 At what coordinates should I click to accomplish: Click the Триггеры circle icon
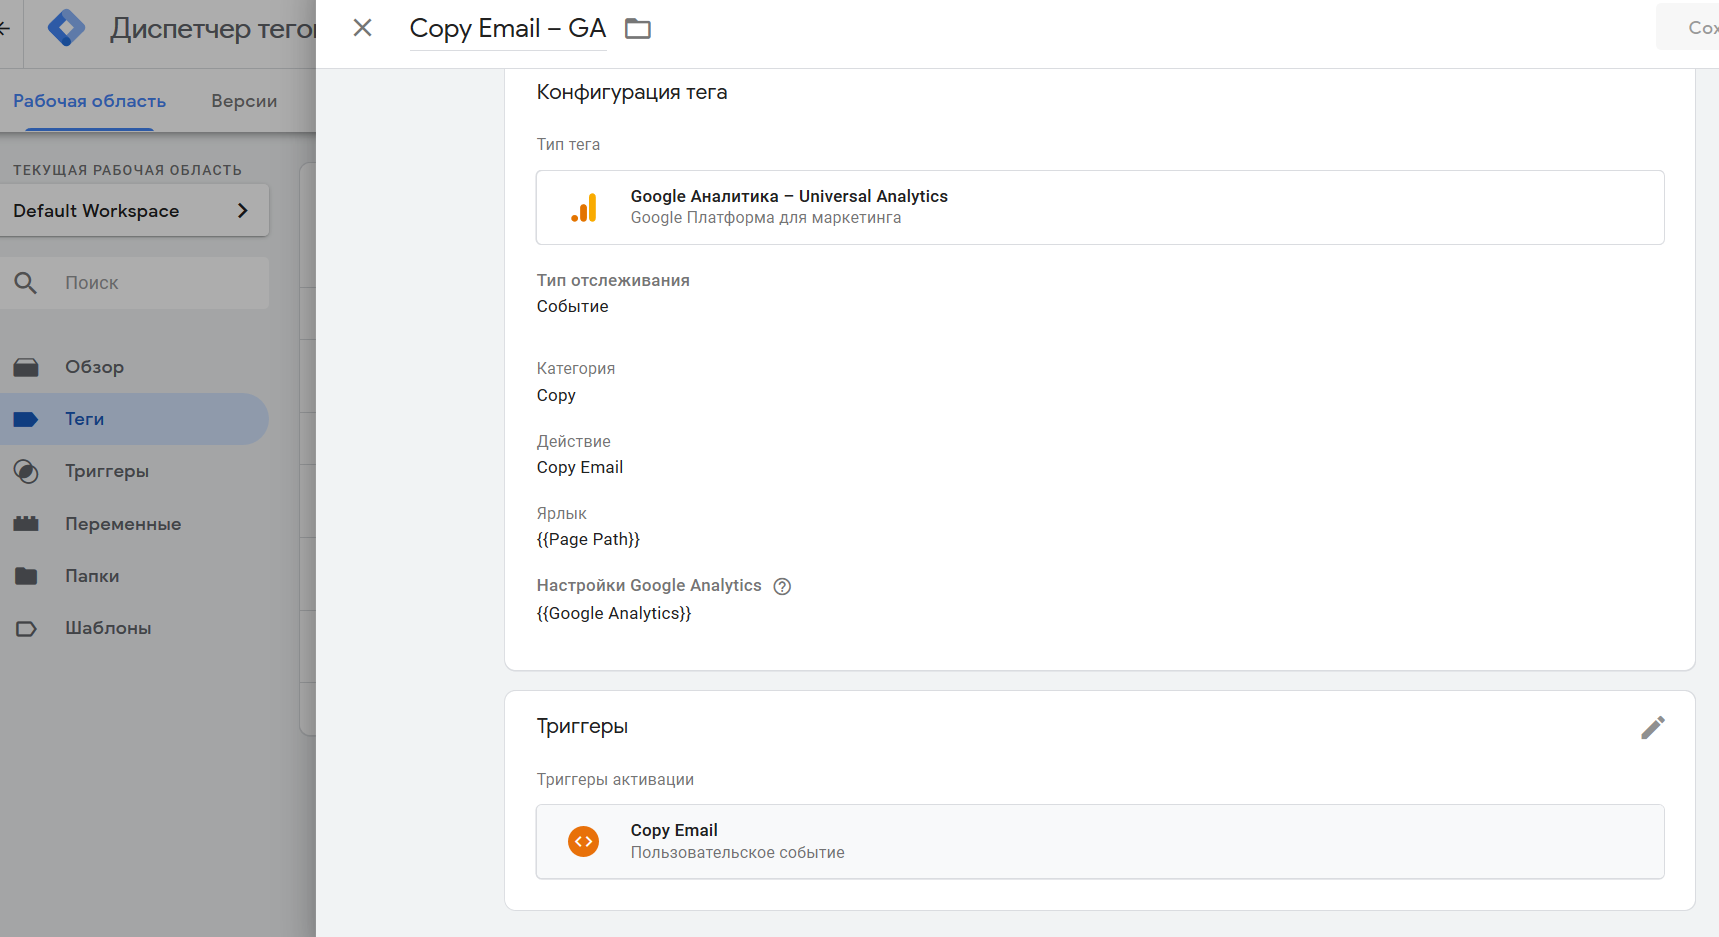pyautogui.click(x=26, y=471)
